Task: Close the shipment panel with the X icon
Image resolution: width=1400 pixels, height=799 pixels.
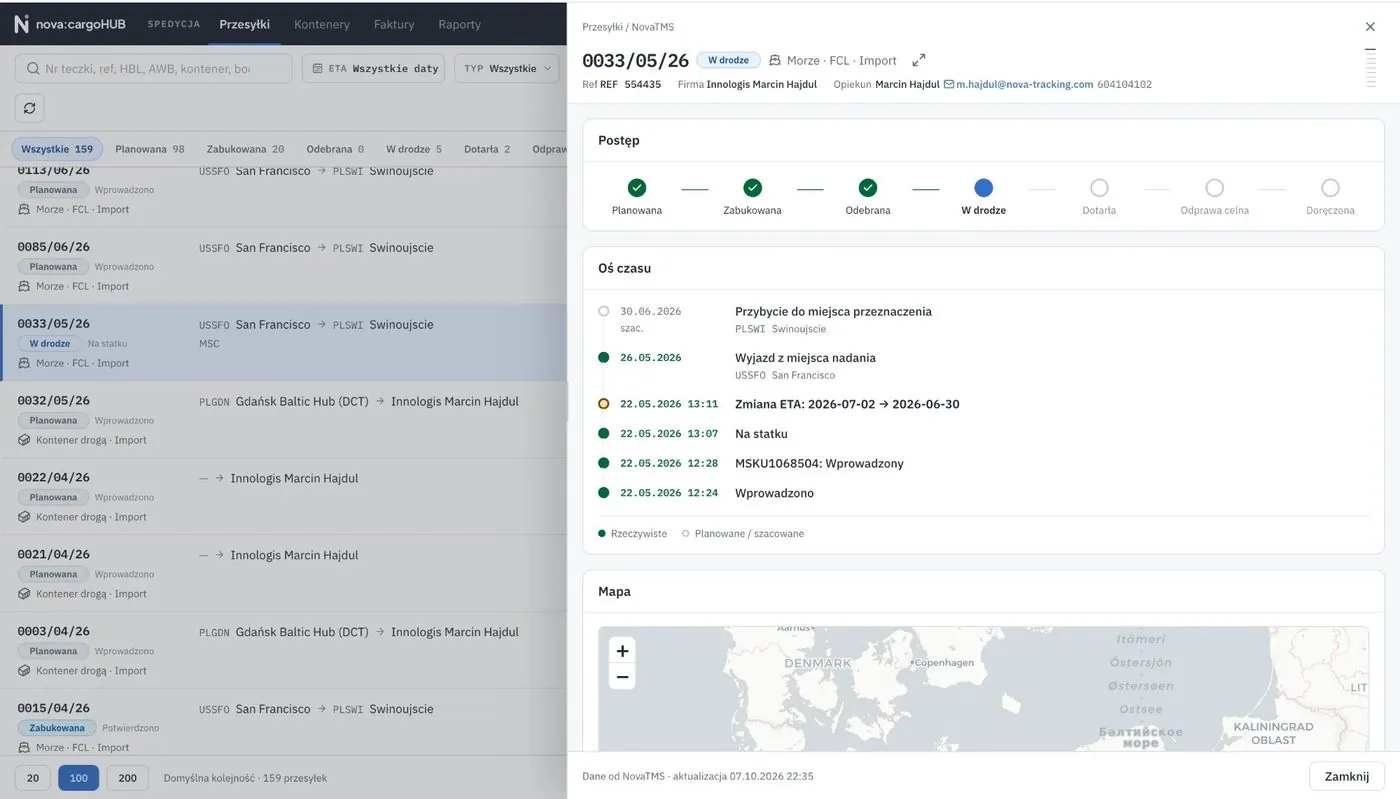Action: point(1370,27)
